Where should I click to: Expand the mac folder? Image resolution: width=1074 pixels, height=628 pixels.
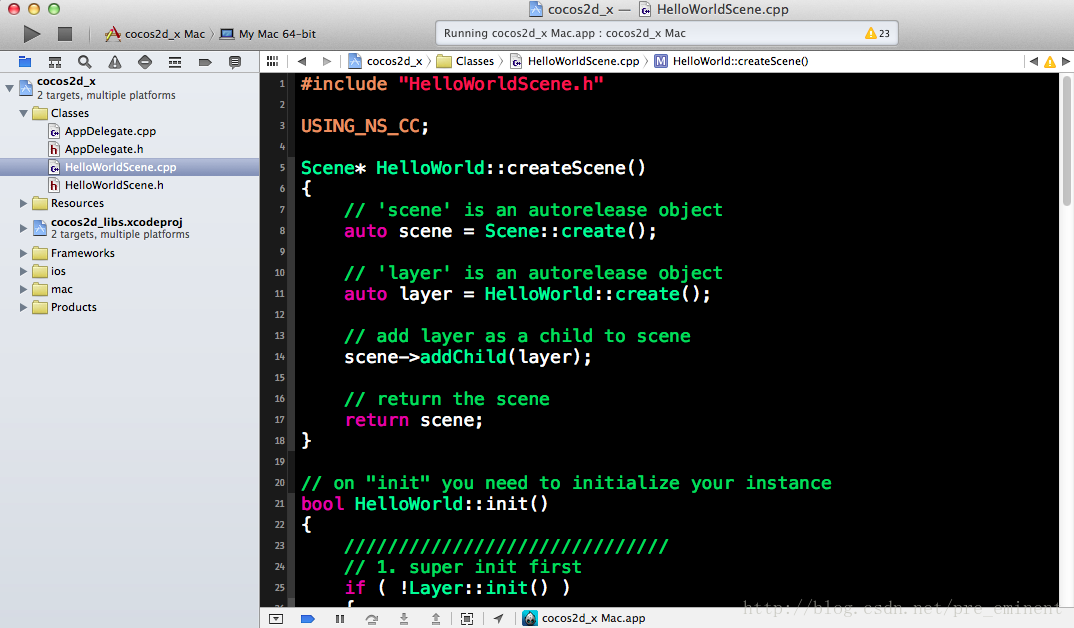pos(24,289)
